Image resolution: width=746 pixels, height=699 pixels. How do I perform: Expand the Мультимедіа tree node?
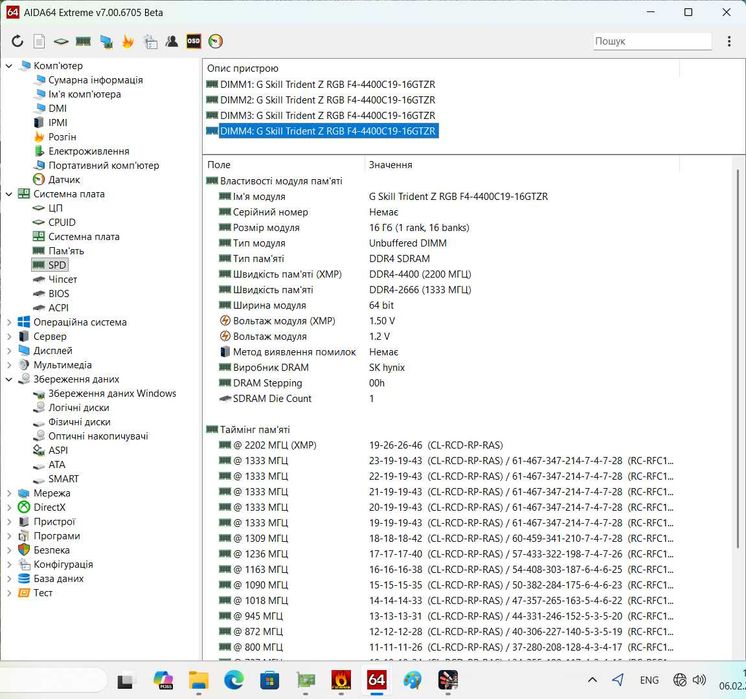tap(9, 366)
